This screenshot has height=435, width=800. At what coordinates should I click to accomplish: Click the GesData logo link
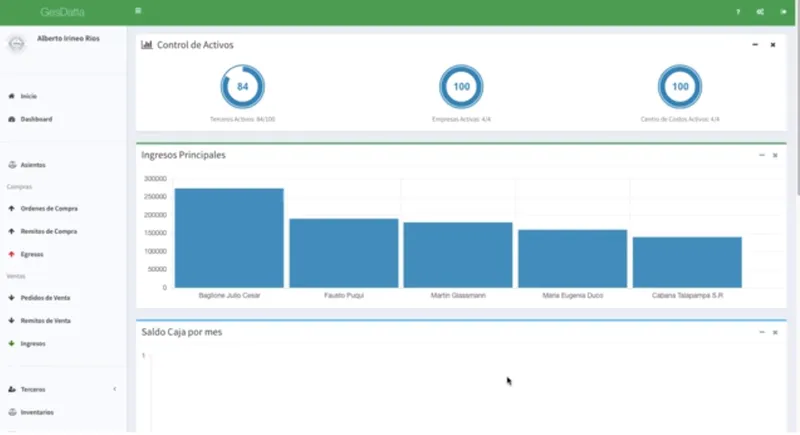[x=62, y=12]
